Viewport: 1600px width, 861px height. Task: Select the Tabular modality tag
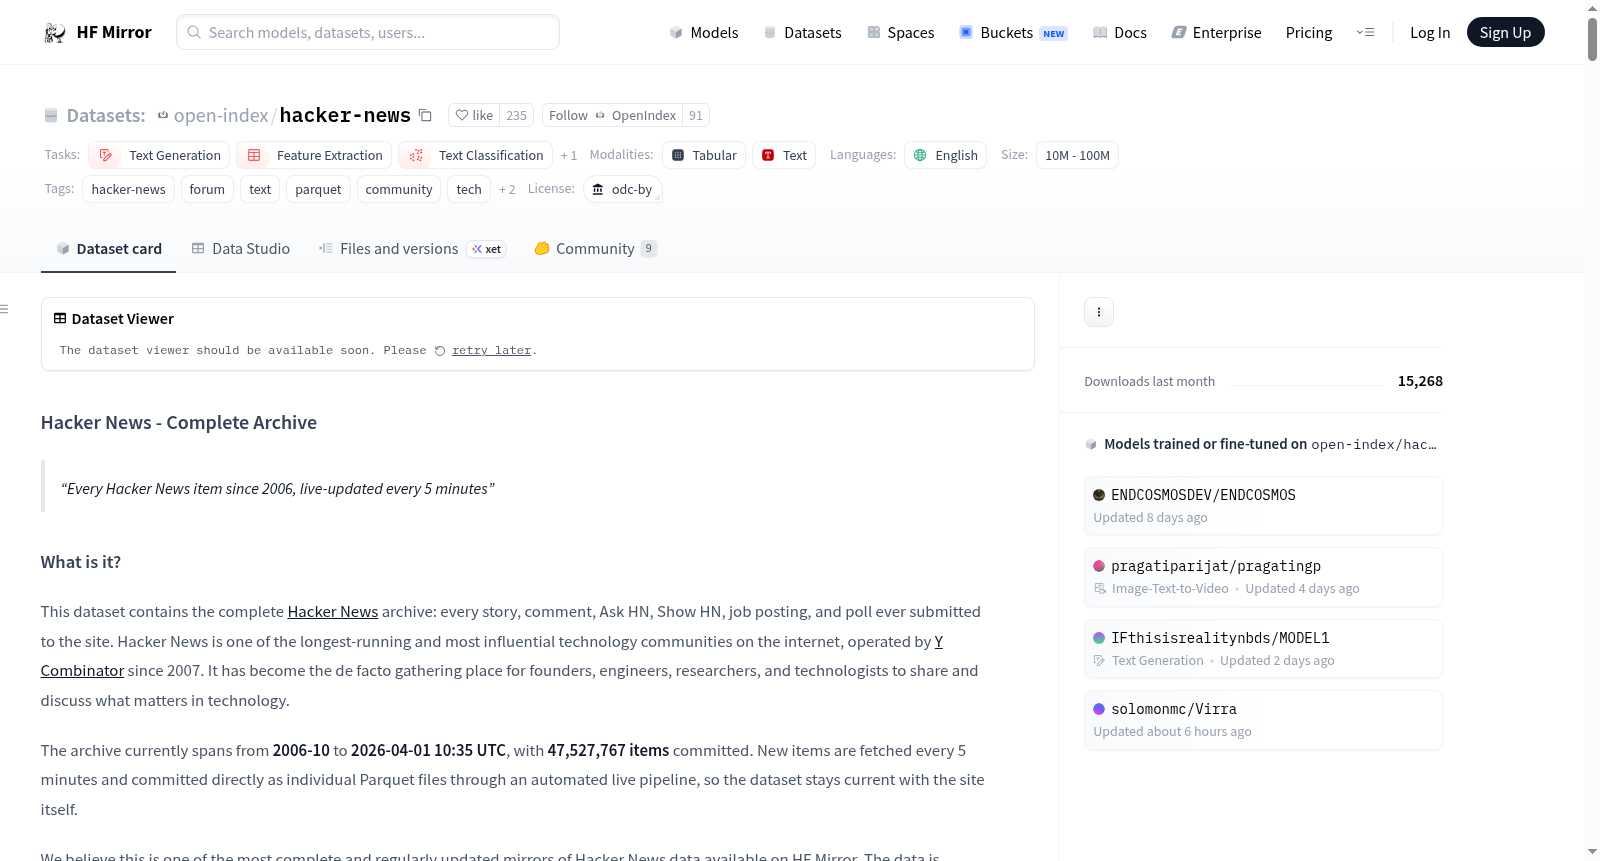pyautogui.click(x=704, y=155)
